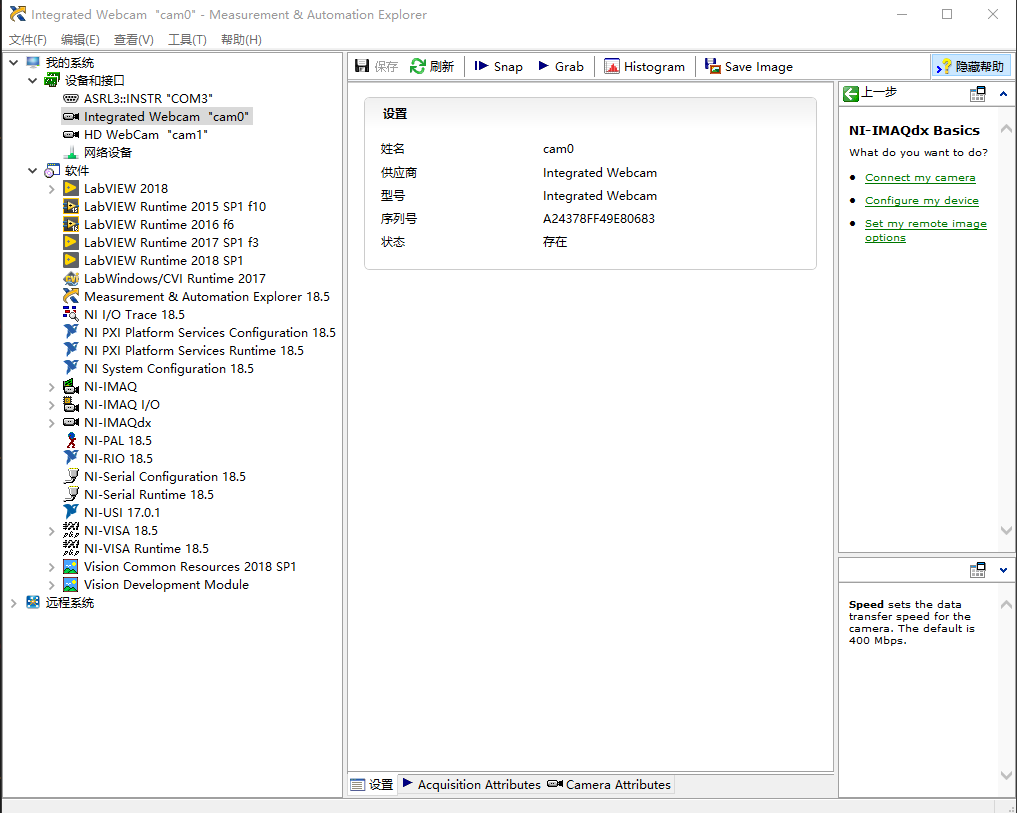Click Measurement & Automation Explorer 18.5 icon
Image resolution: width=1017 pixels, height=813 pixels.
[71, 297]
